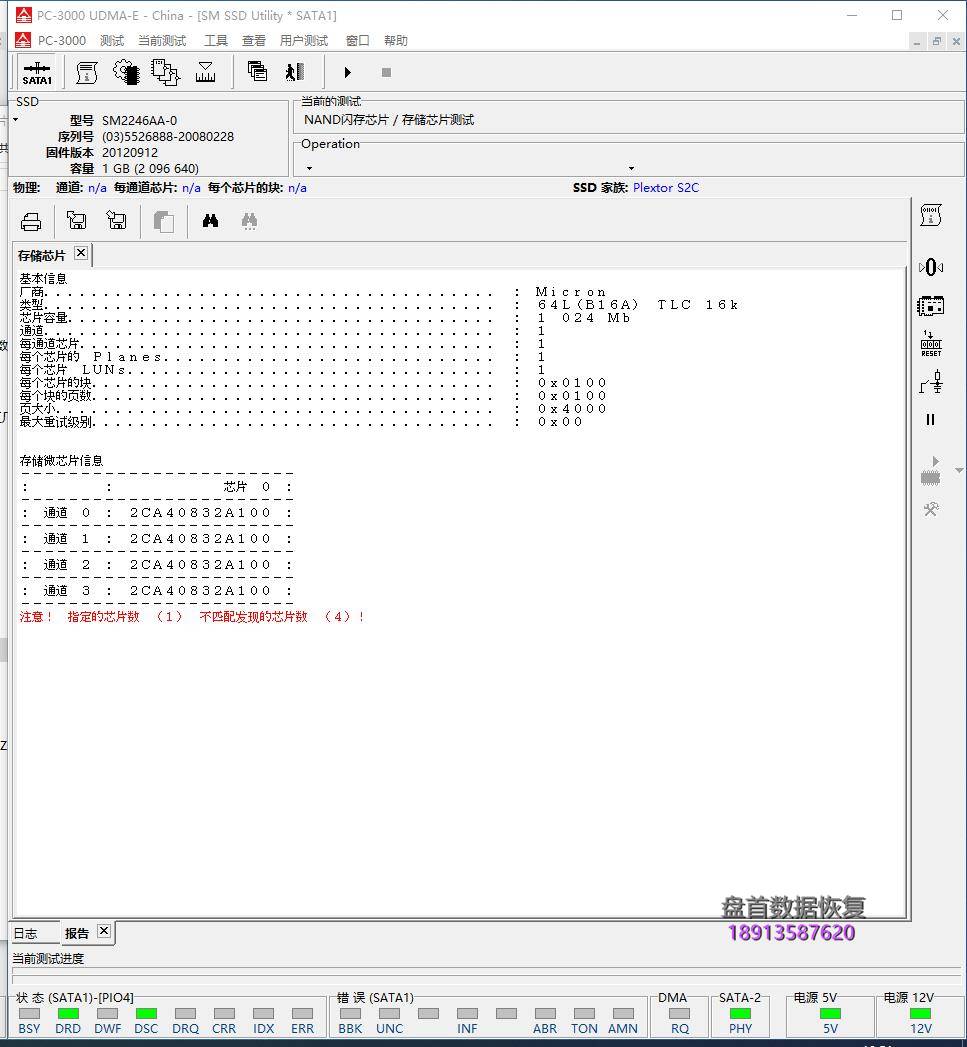Stop the test with the square button
The height and width of the screenshot is (1047, 967).
tap(386, 72)
